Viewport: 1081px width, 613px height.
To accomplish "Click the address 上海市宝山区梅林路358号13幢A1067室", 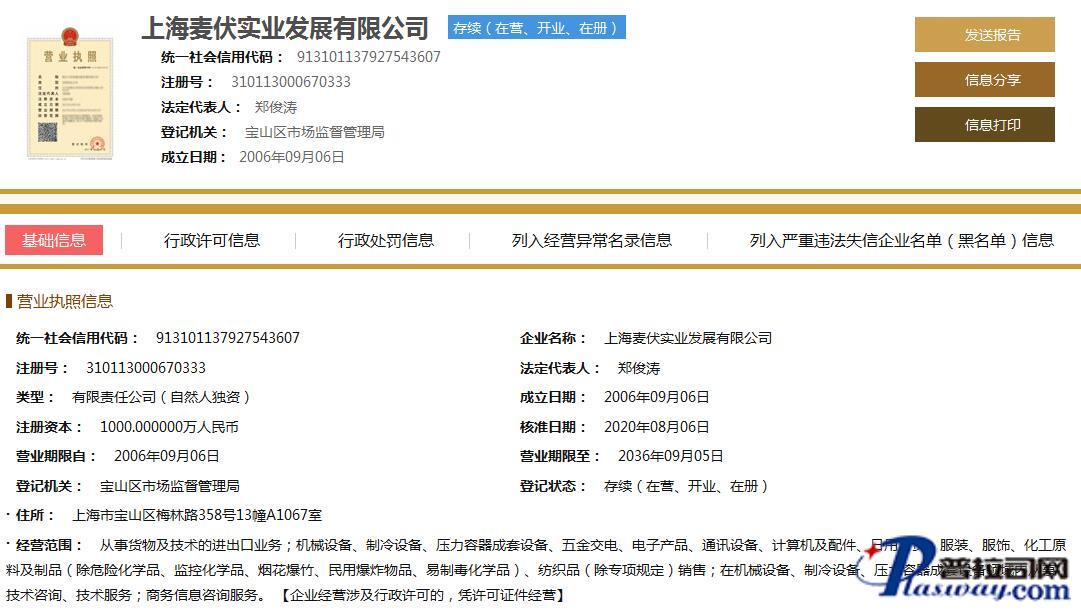I will (197, 515).
